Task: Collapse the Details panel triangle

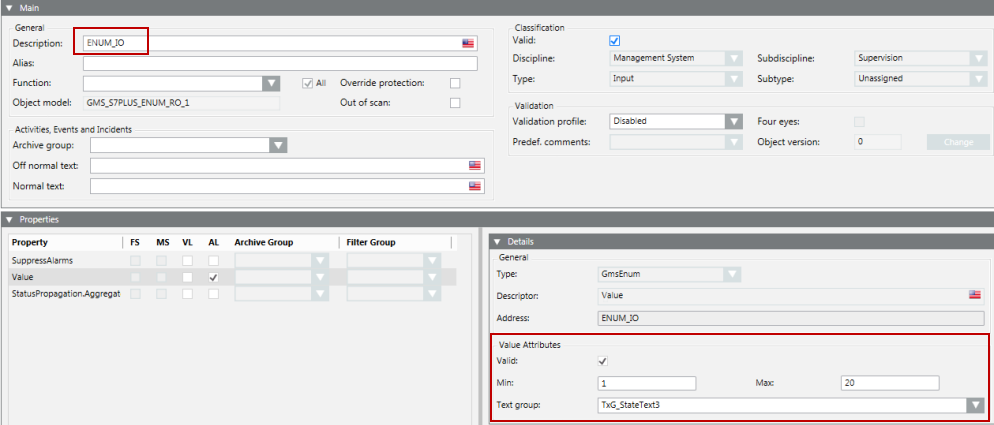Action: [498, 241]
